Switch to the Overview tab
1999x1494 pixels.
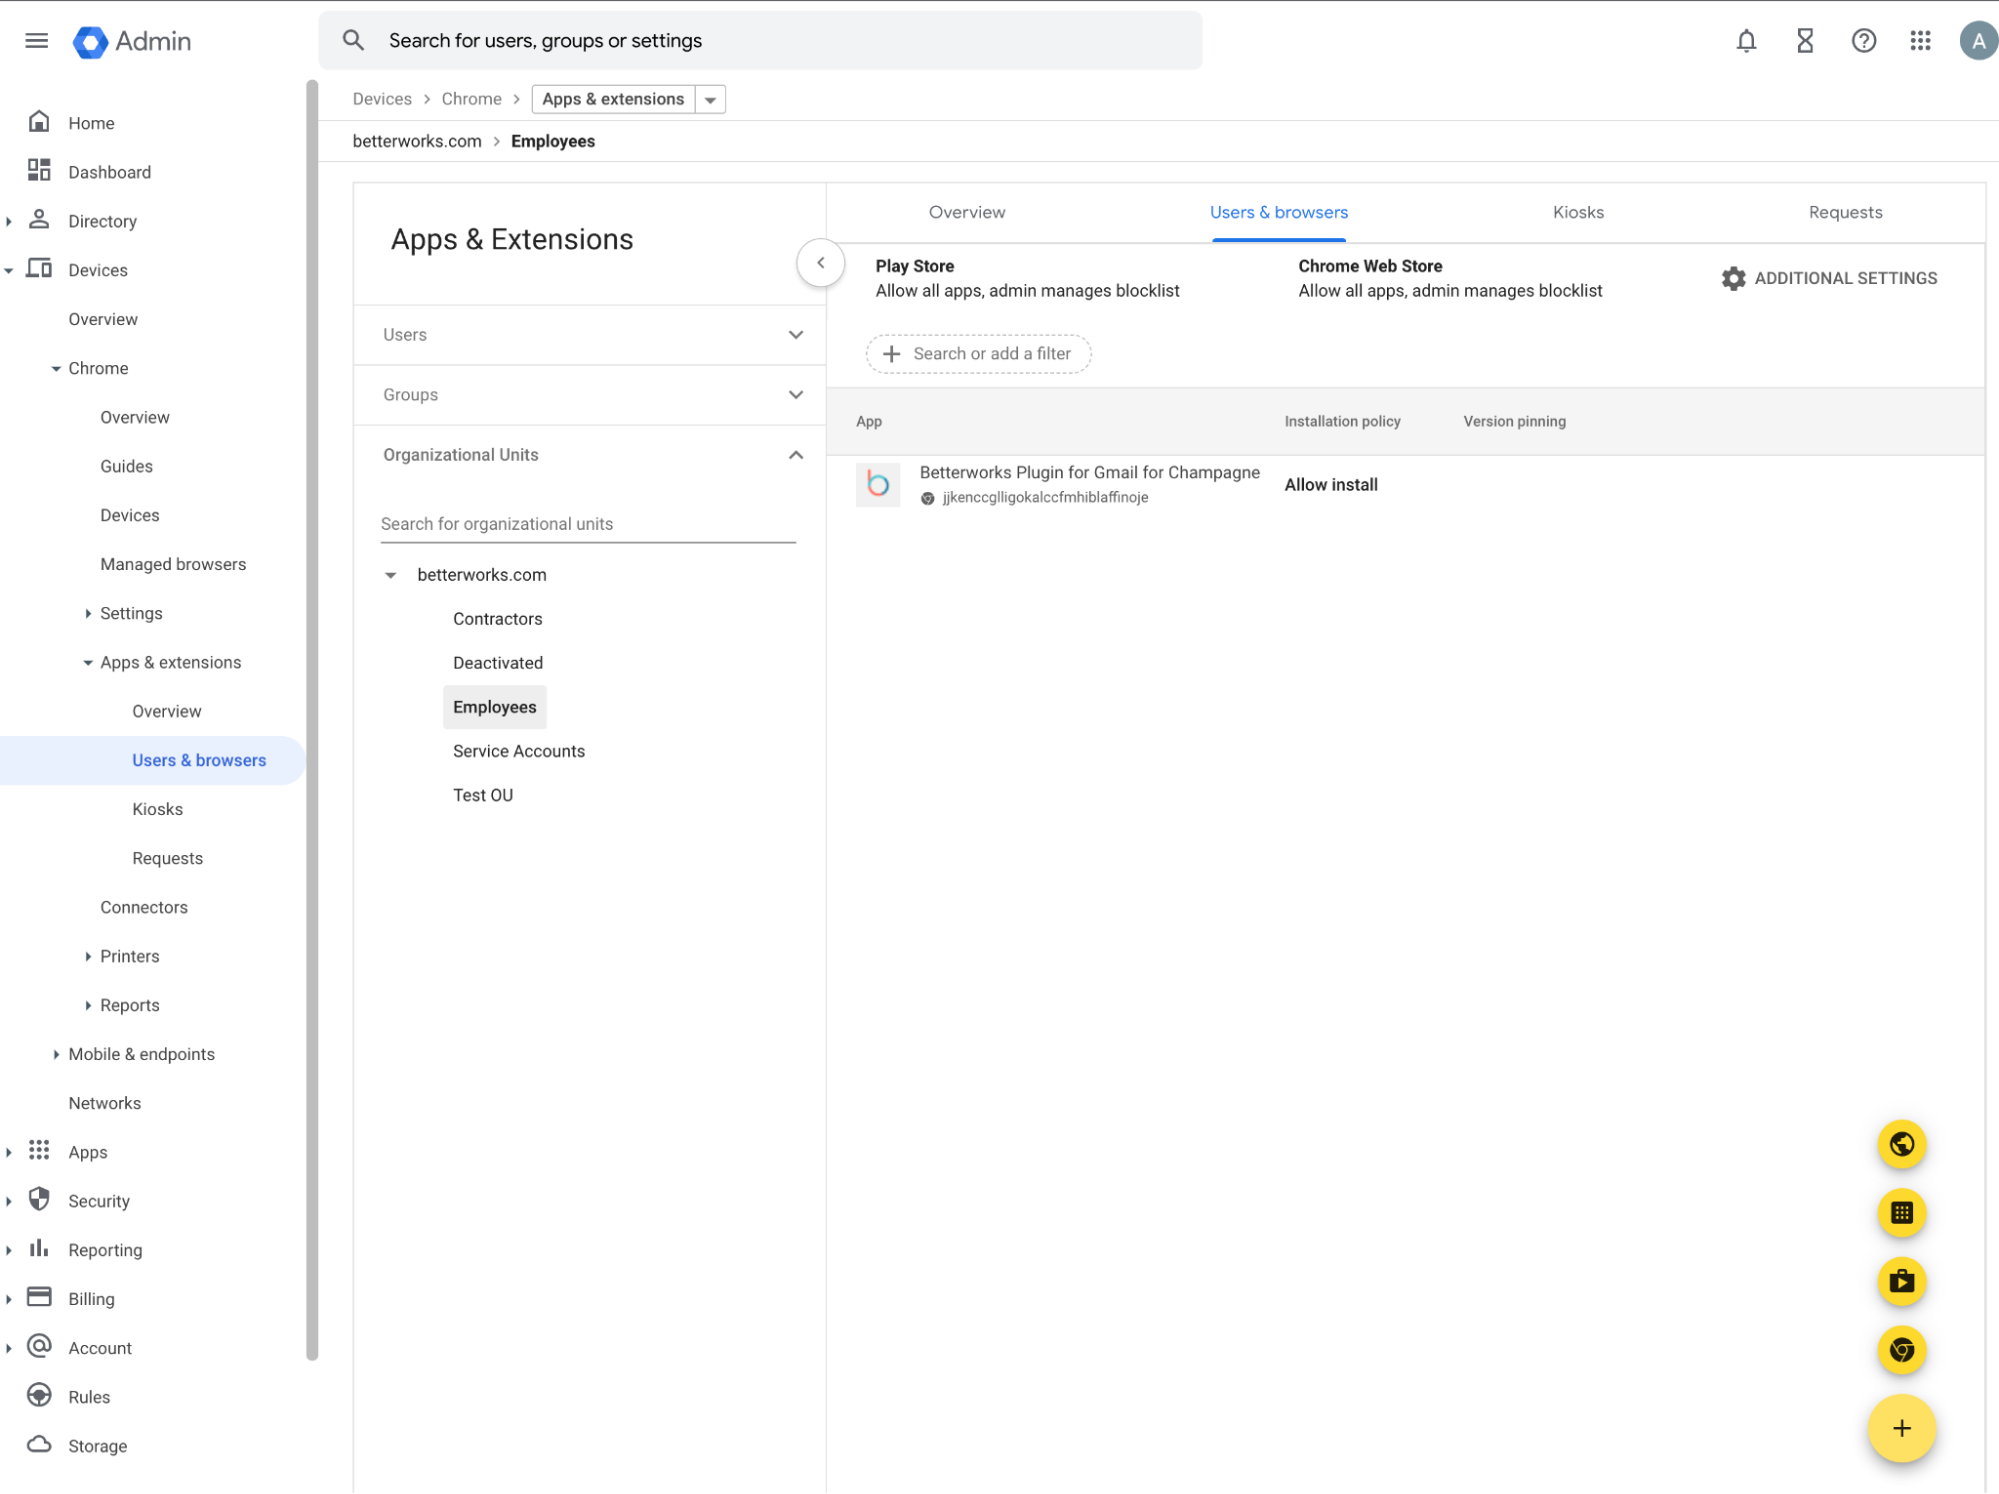[966, 212]
